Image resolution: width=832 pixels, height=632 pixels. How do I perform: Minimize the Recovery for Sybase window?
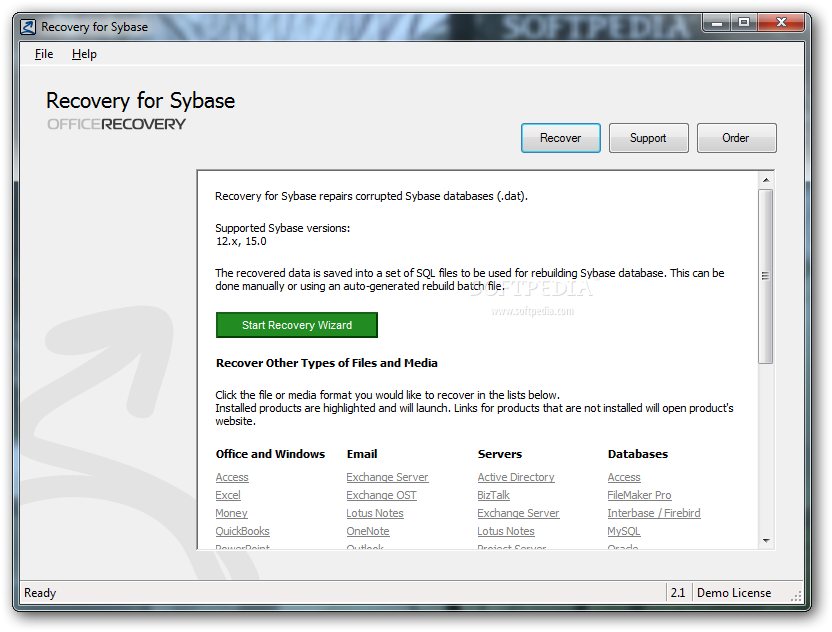point(717,23)
